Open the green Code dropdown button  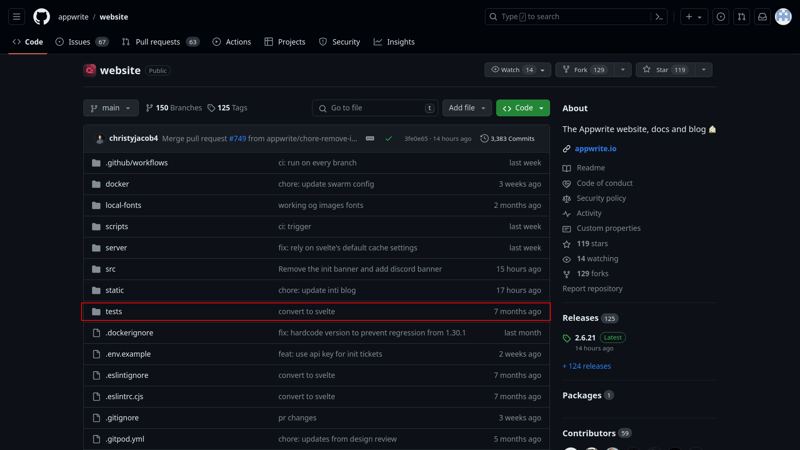(x=523, y=108)
